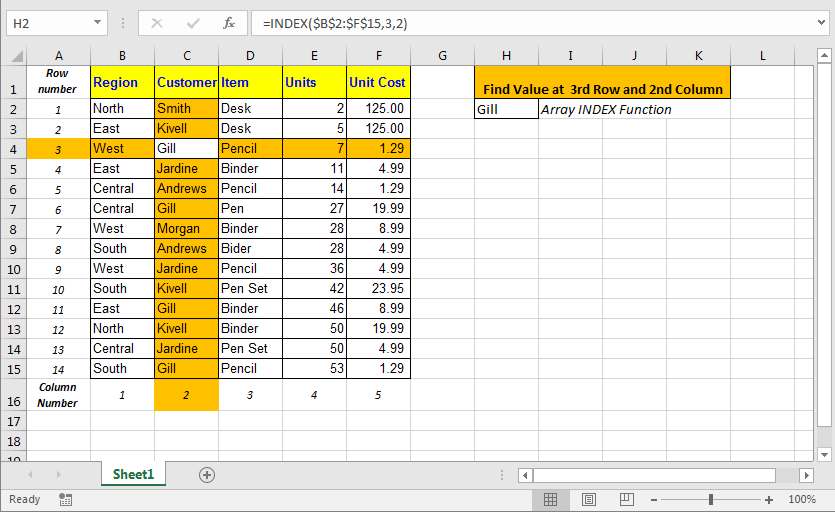
Task: Open the Name Box dropdown
Action: click(97, 23)
